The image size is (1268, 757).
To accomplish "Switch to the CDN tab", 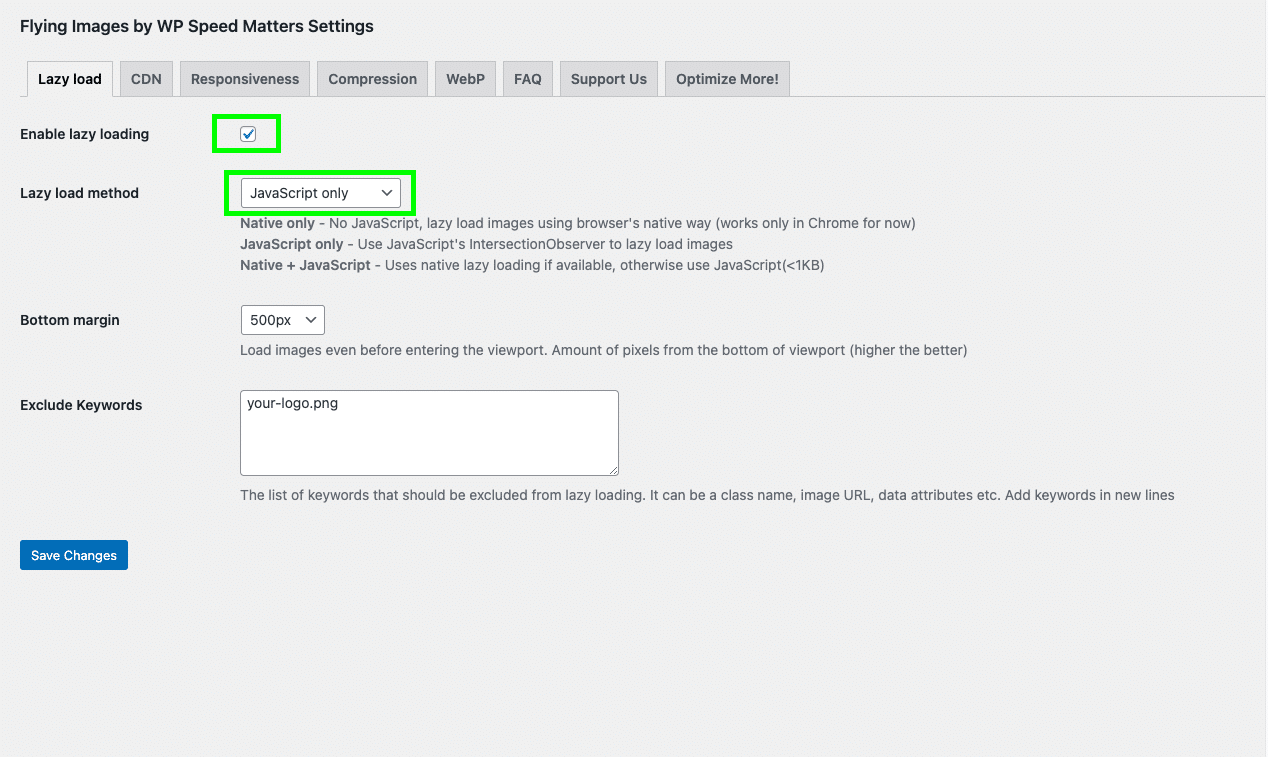I will pos(146,79).
